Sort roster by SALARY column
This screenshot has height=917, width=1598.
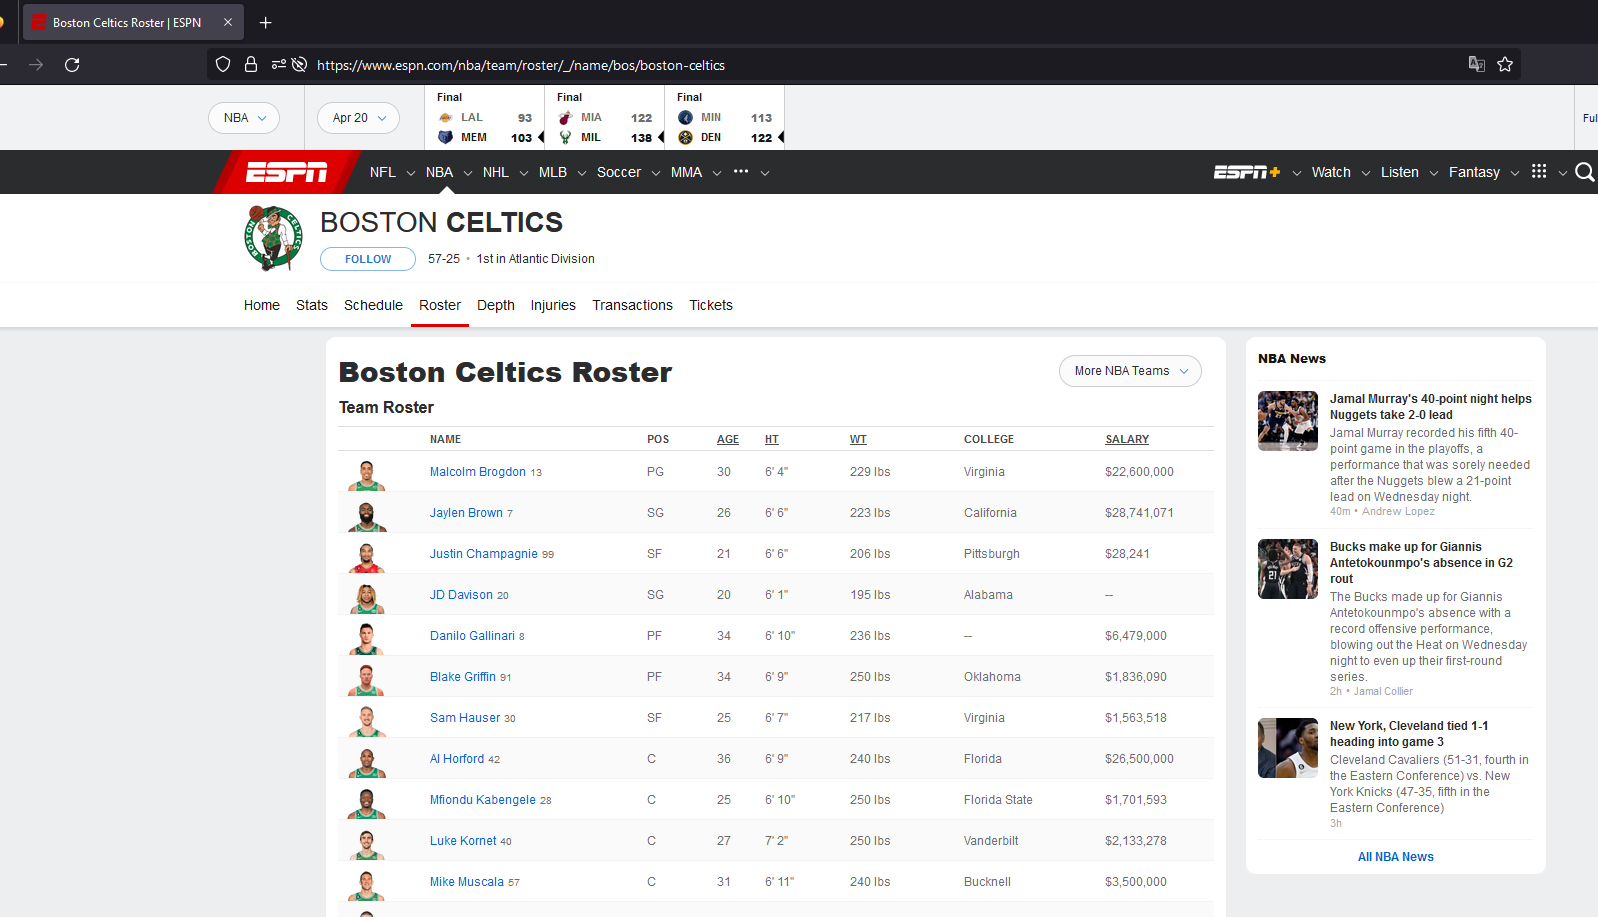click(x=1127, y=439)
